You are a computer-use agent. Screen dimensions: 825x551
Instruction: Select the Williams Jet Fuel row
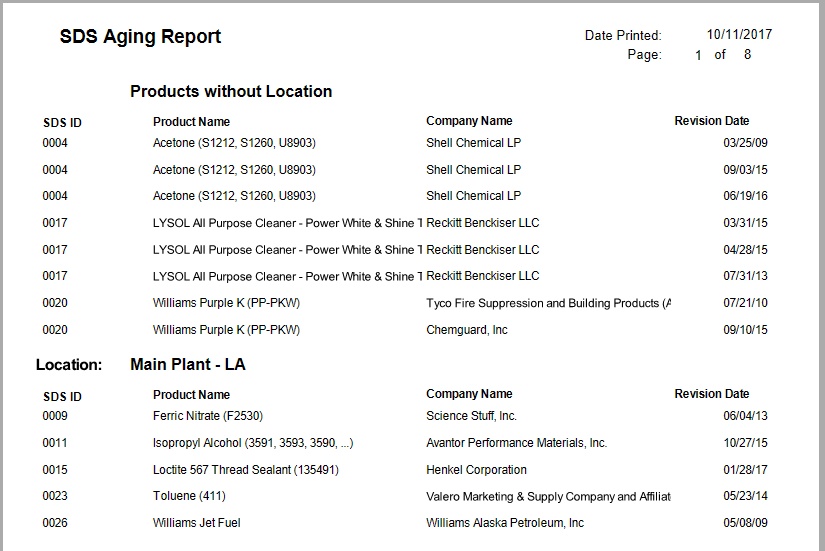tap(405, 523)
